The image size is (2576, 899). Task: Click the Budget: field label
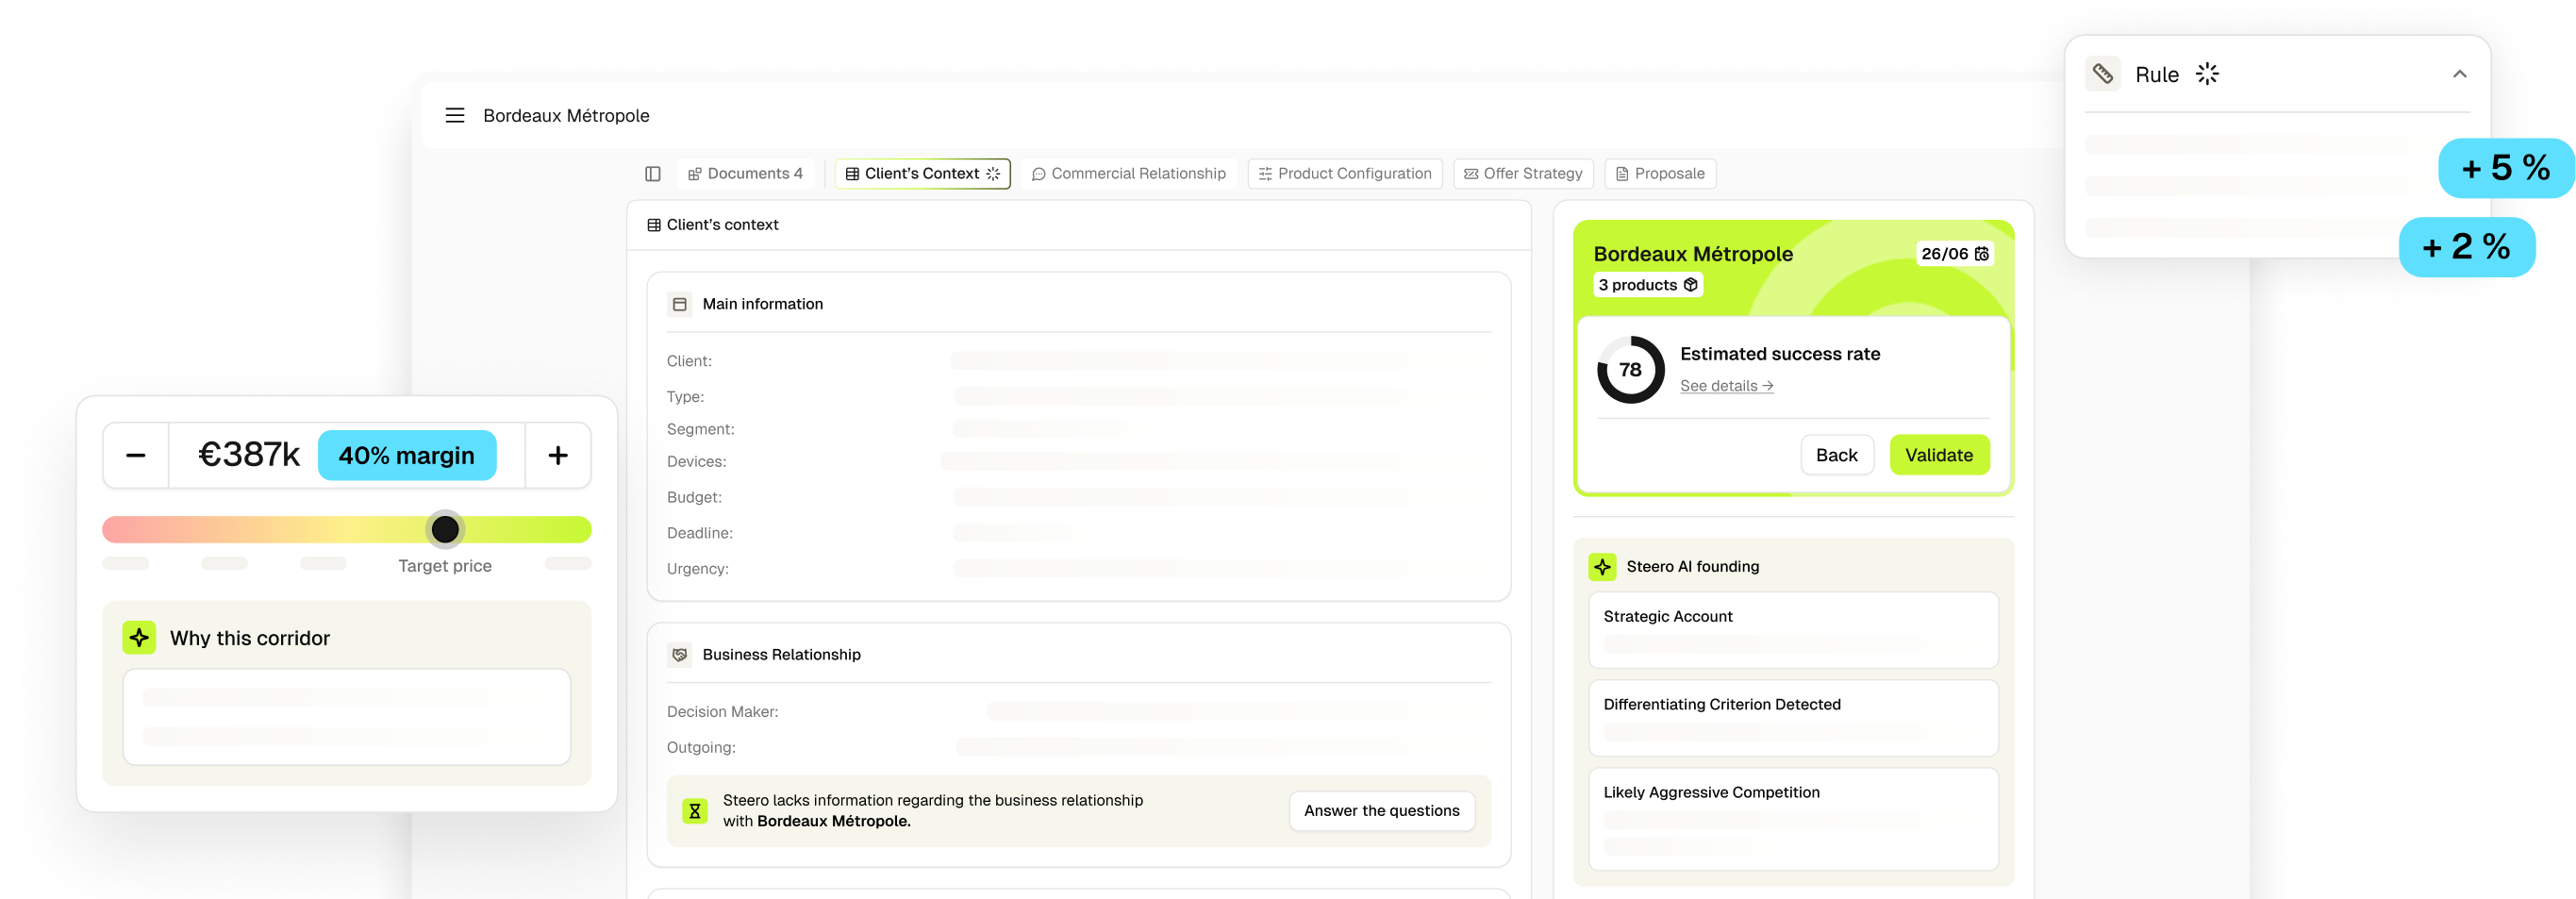click(694, 497)
